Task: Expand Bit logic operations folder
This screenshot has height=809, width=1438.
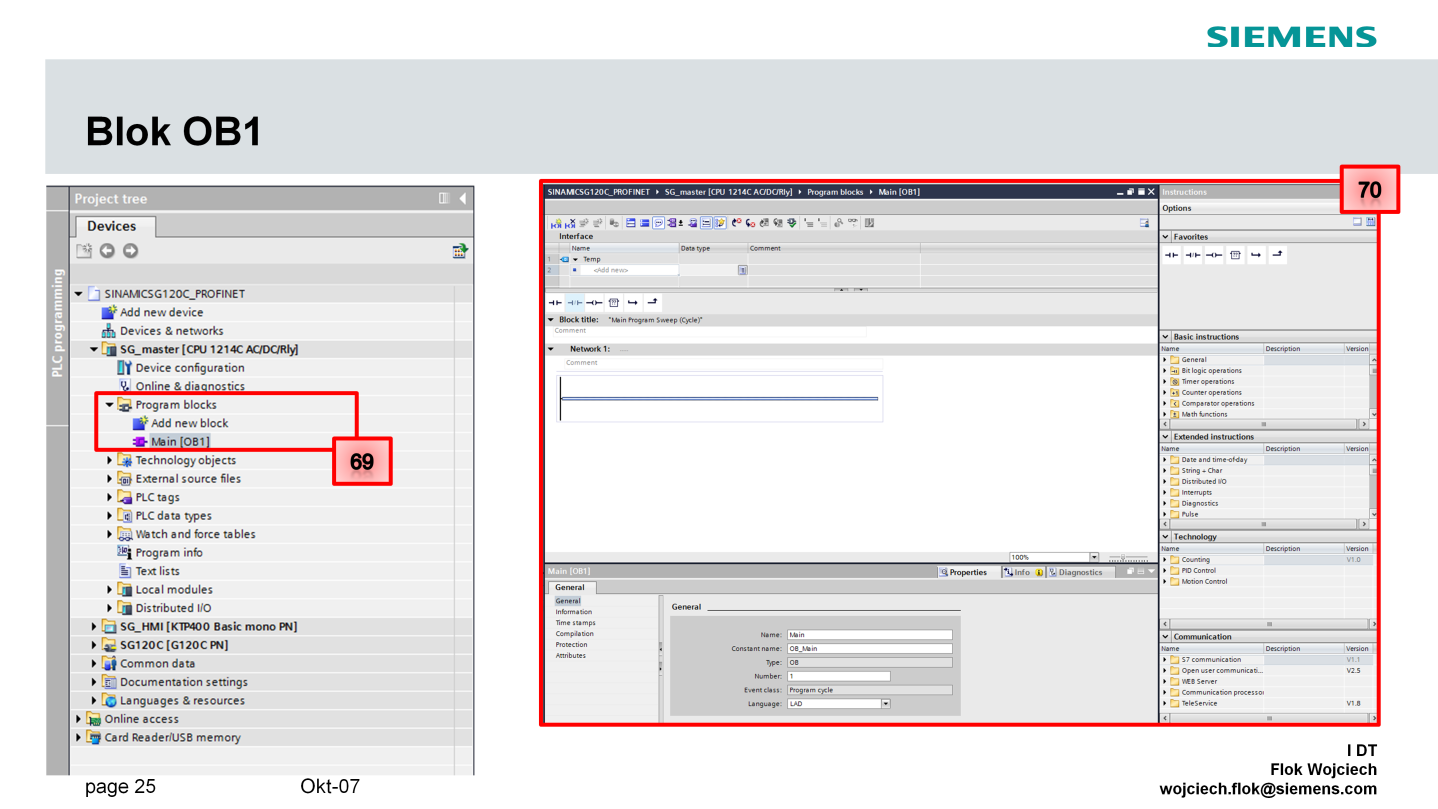Action: click(x=1165, y=371)
